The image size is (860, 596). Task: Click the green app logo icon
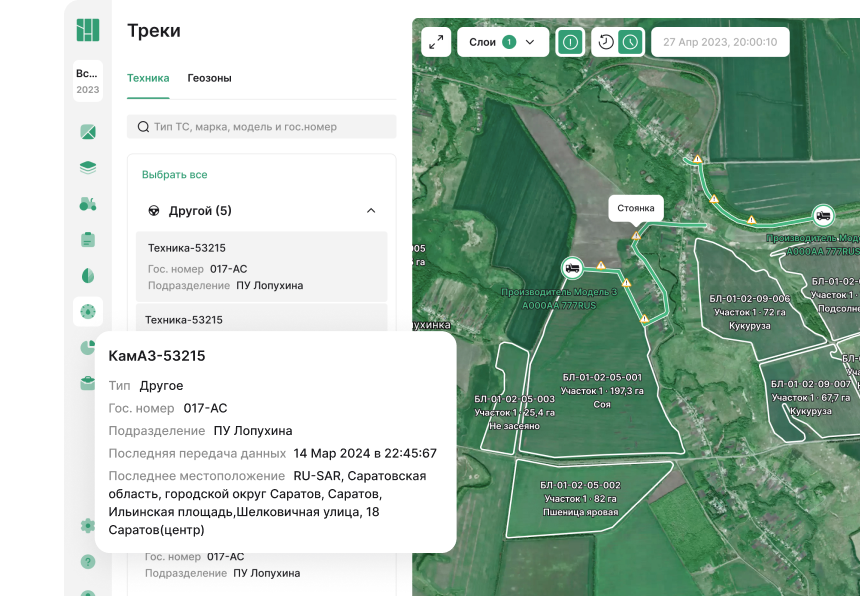pyautogui.click(x=88, y=30)
